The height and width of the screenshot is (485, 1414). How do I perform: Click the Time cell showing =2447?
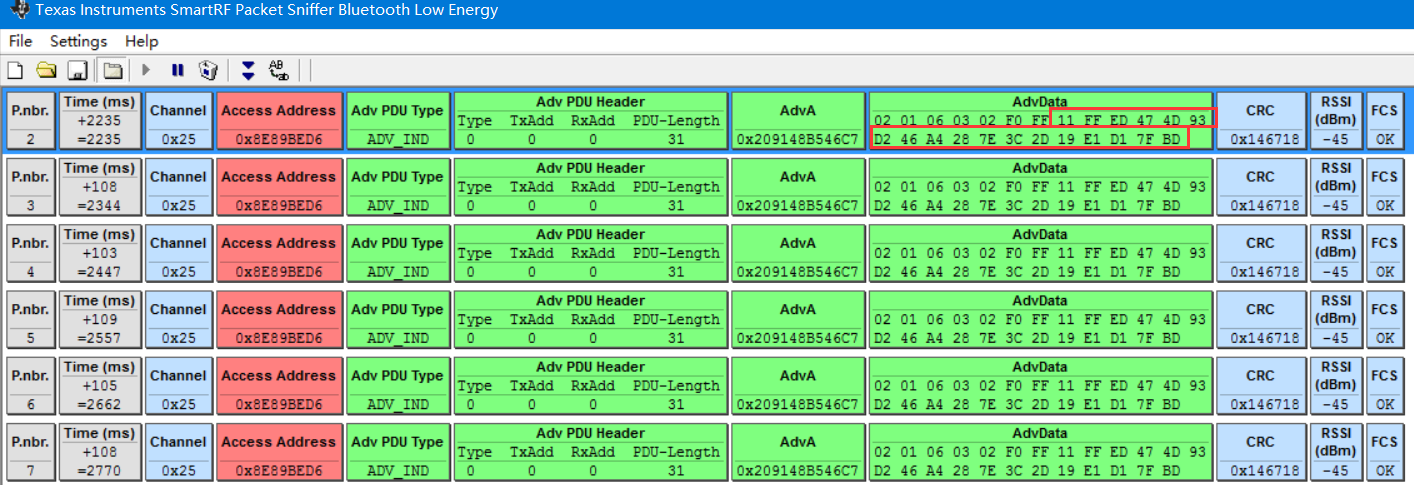(100, 253)
